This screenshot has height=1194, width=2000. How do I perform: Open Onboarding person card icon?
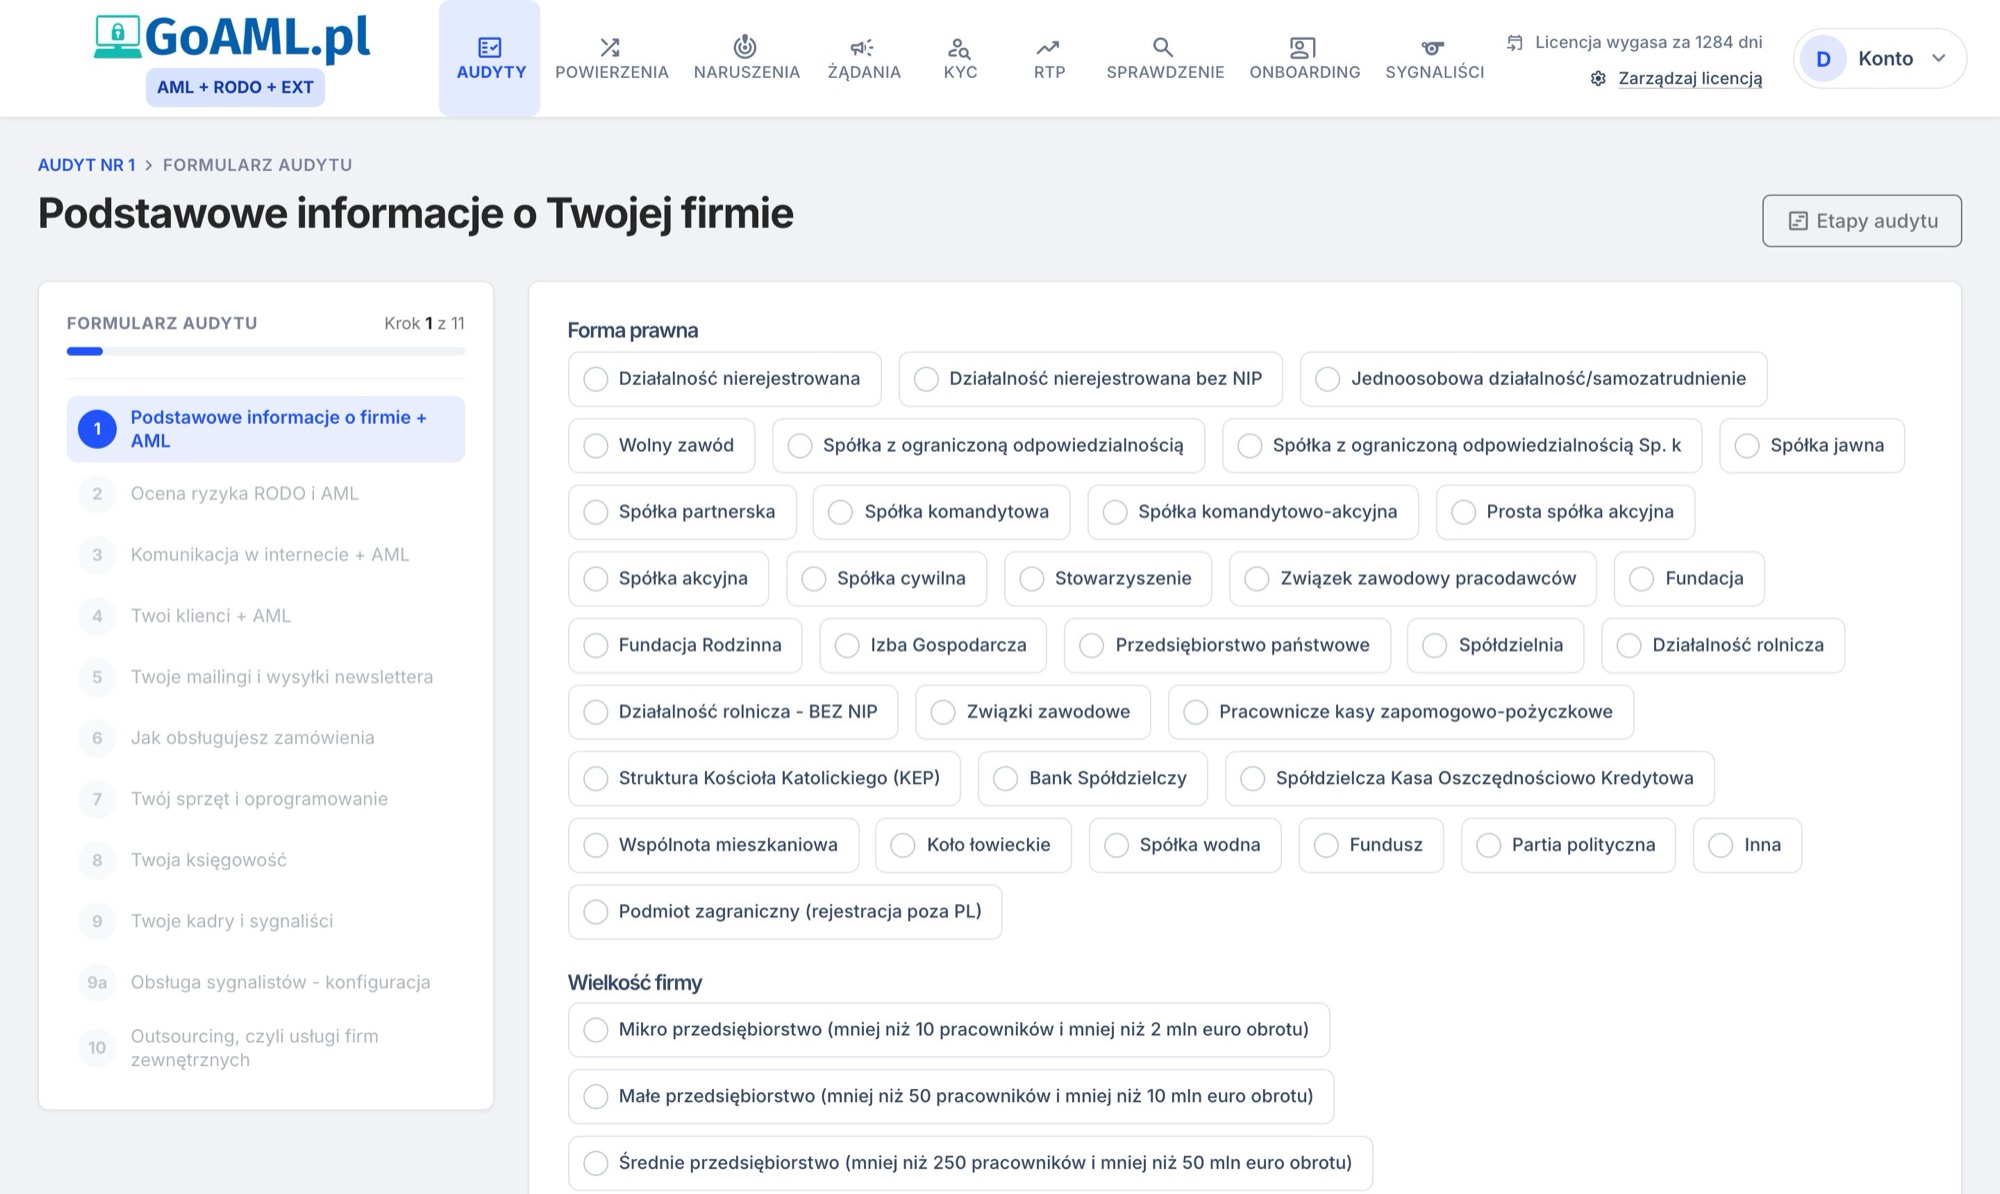(1303, 47)
